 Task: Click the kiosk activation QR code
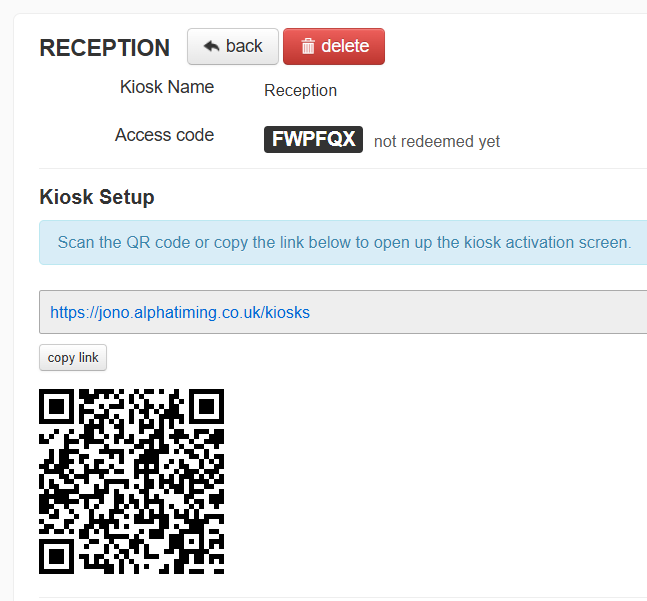click(x=132, y=481)
